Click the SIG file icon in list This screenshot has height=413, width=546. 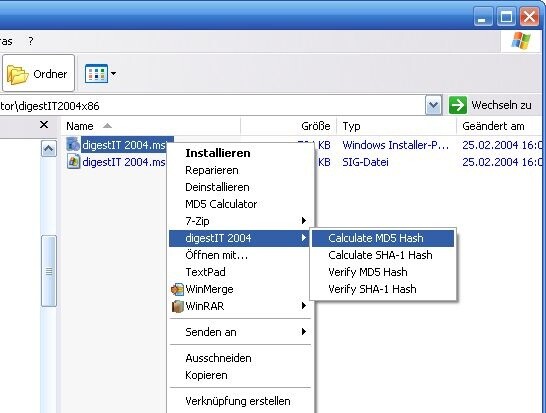(73, 162)
